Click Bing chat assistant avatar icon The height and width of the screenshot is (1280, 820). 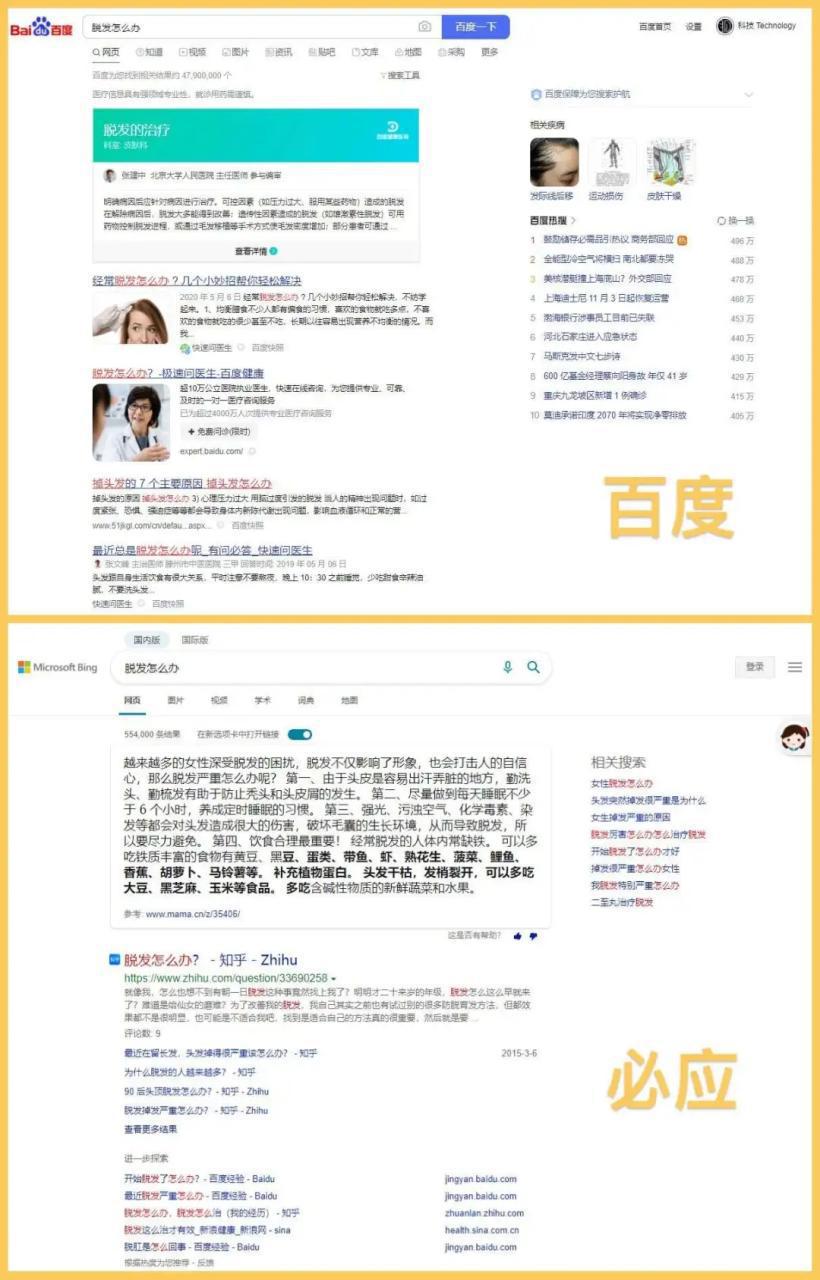(795, 740)
